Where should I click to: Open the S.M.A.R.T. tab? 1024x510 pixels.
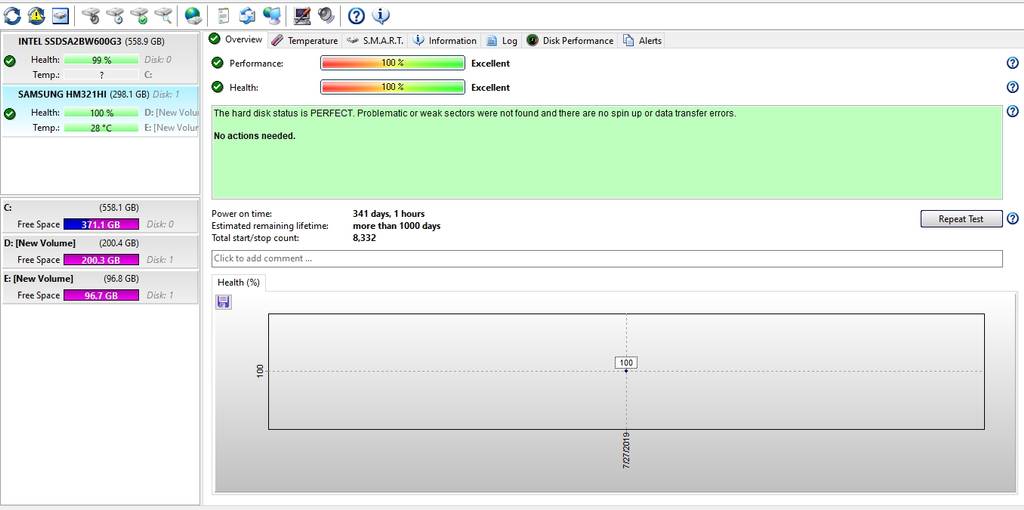coord(376,40)
